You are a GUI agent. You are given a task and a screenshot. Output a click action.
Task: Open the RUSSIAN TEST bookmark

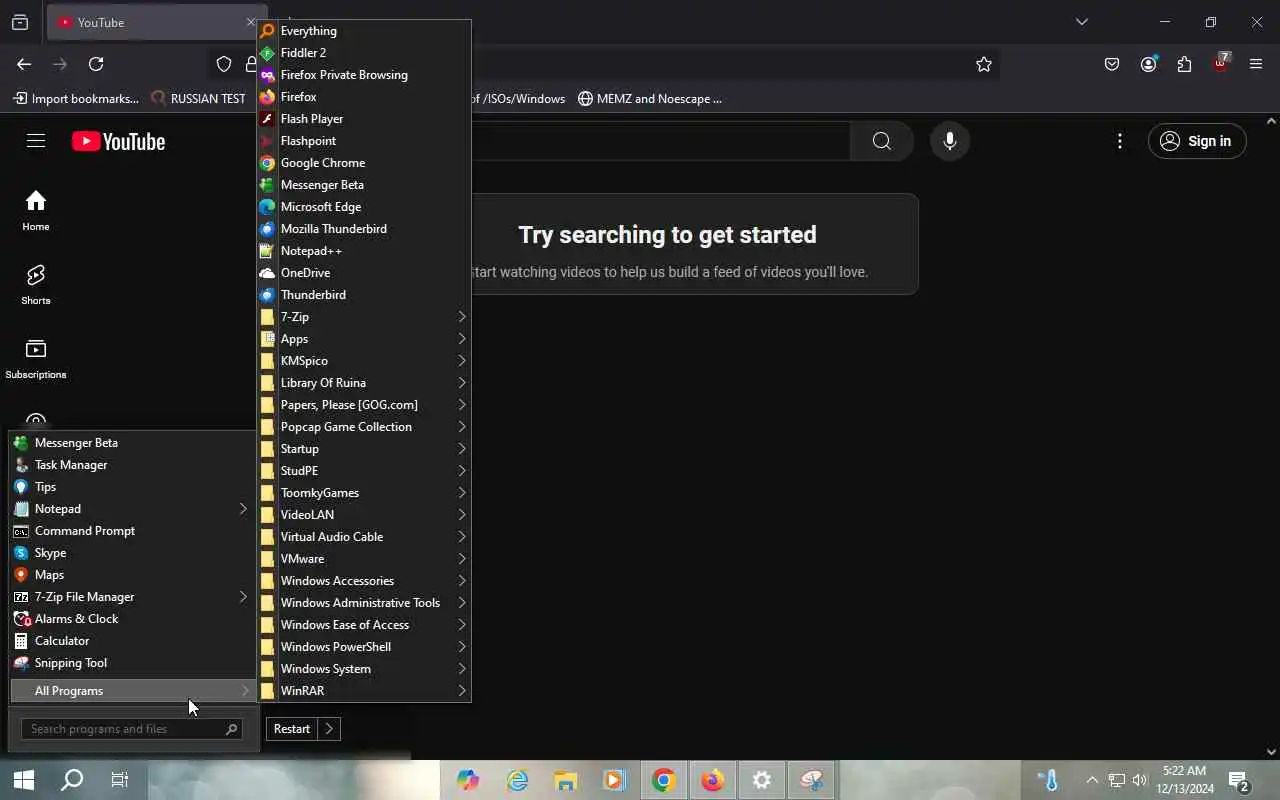pyautogui.click(x=198, y=98)
